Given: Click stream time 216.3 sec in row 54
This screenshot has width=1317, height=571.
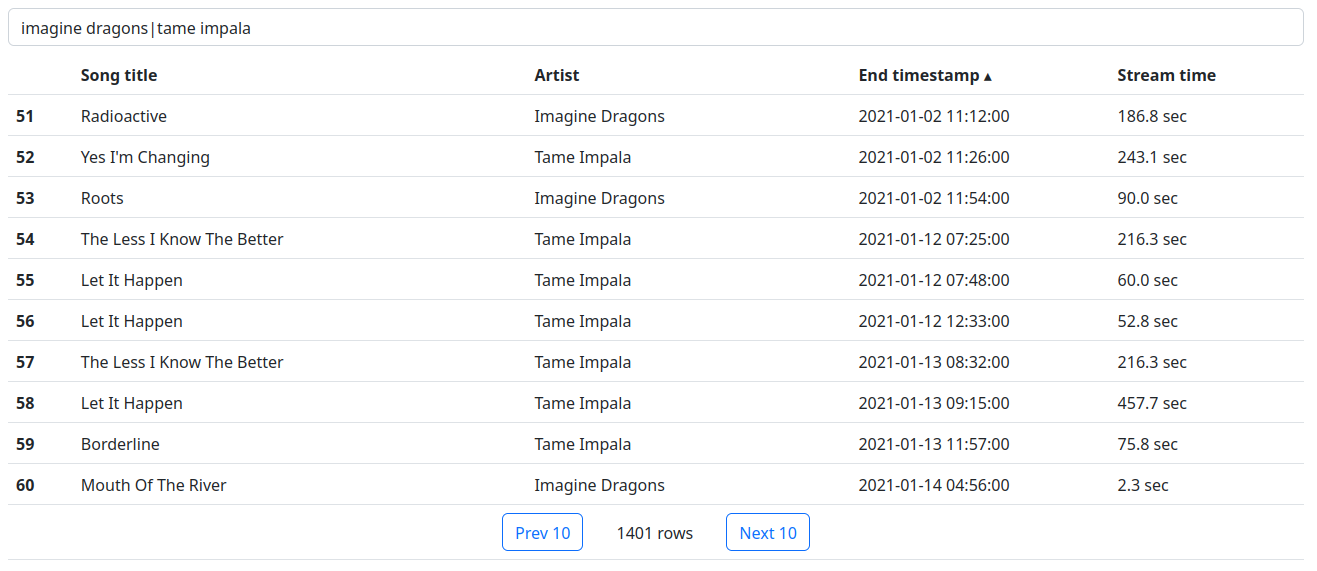Looking at the screenshot, I should click(1152, 239).
